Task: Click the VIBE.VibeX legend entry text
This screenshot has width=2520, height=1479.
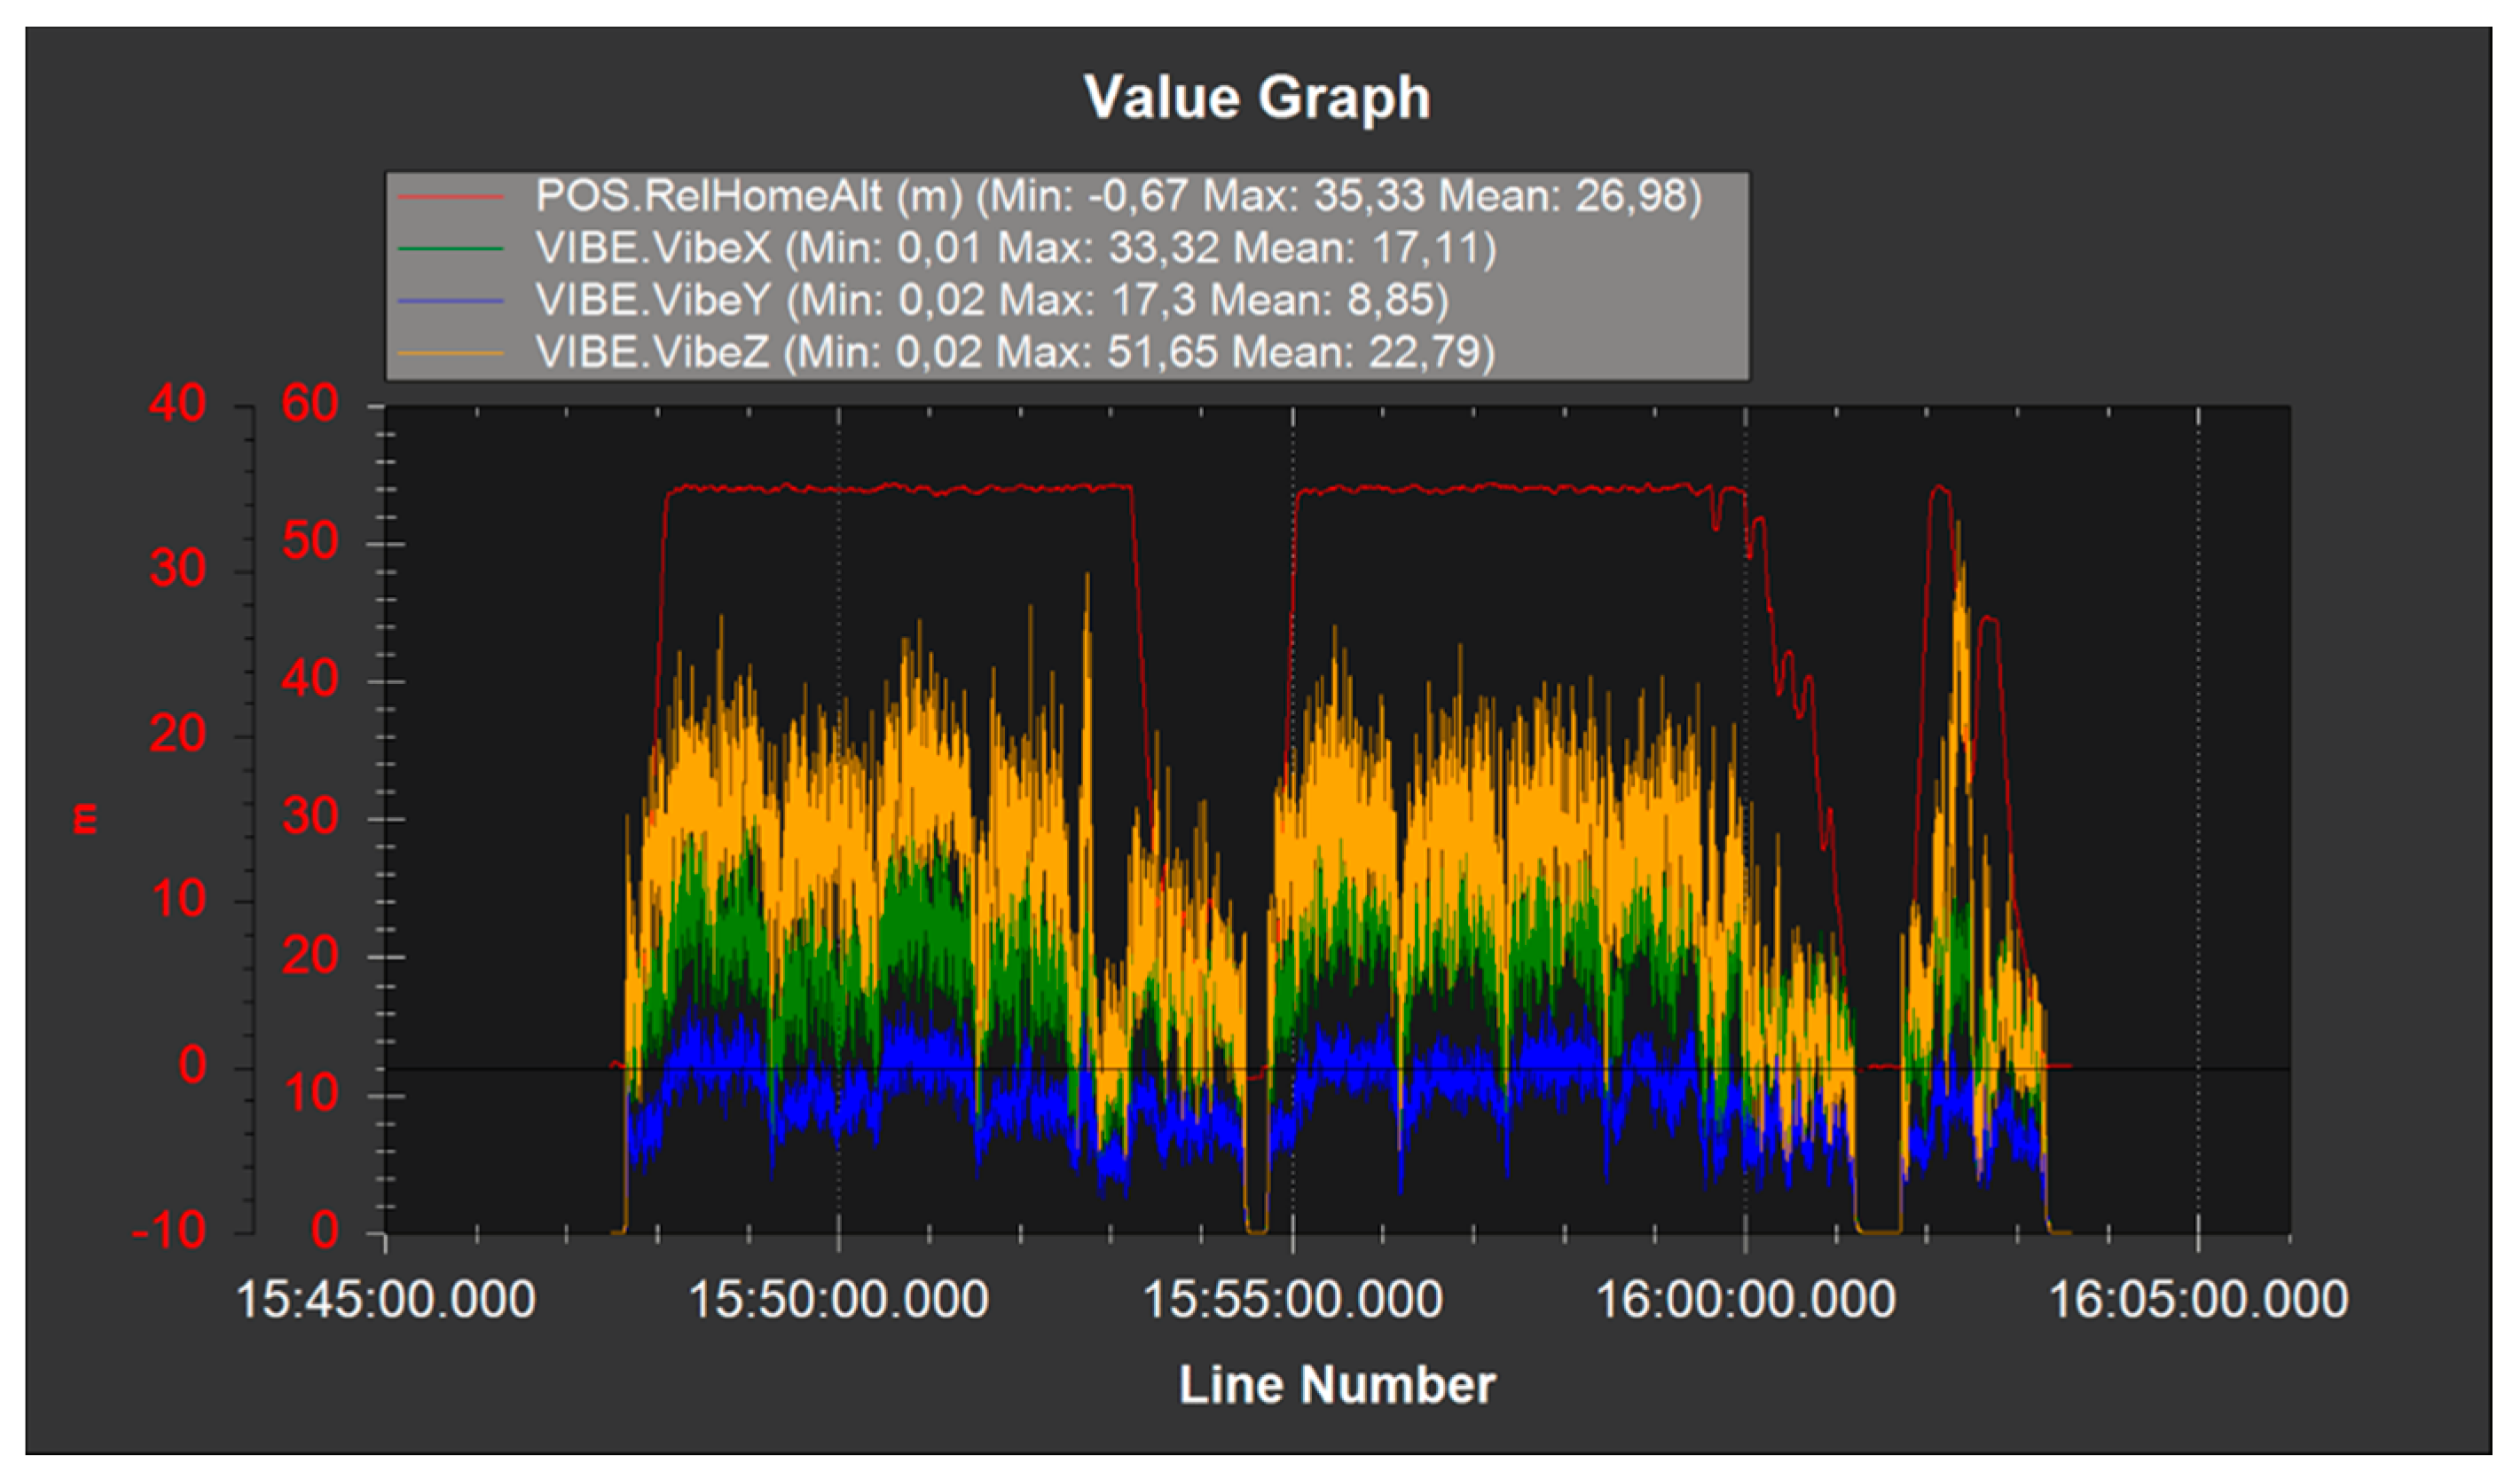Action: pos(1015,248)
